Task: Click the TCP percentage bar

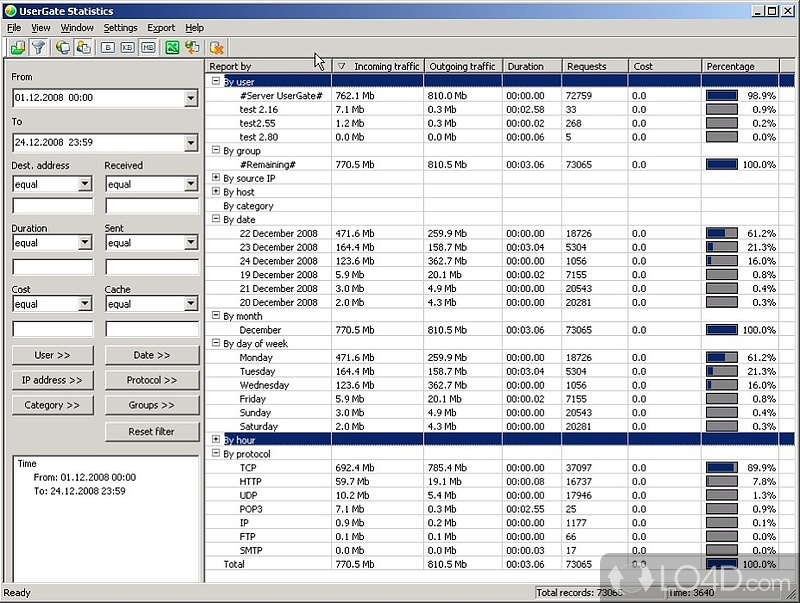Action: 721,467
